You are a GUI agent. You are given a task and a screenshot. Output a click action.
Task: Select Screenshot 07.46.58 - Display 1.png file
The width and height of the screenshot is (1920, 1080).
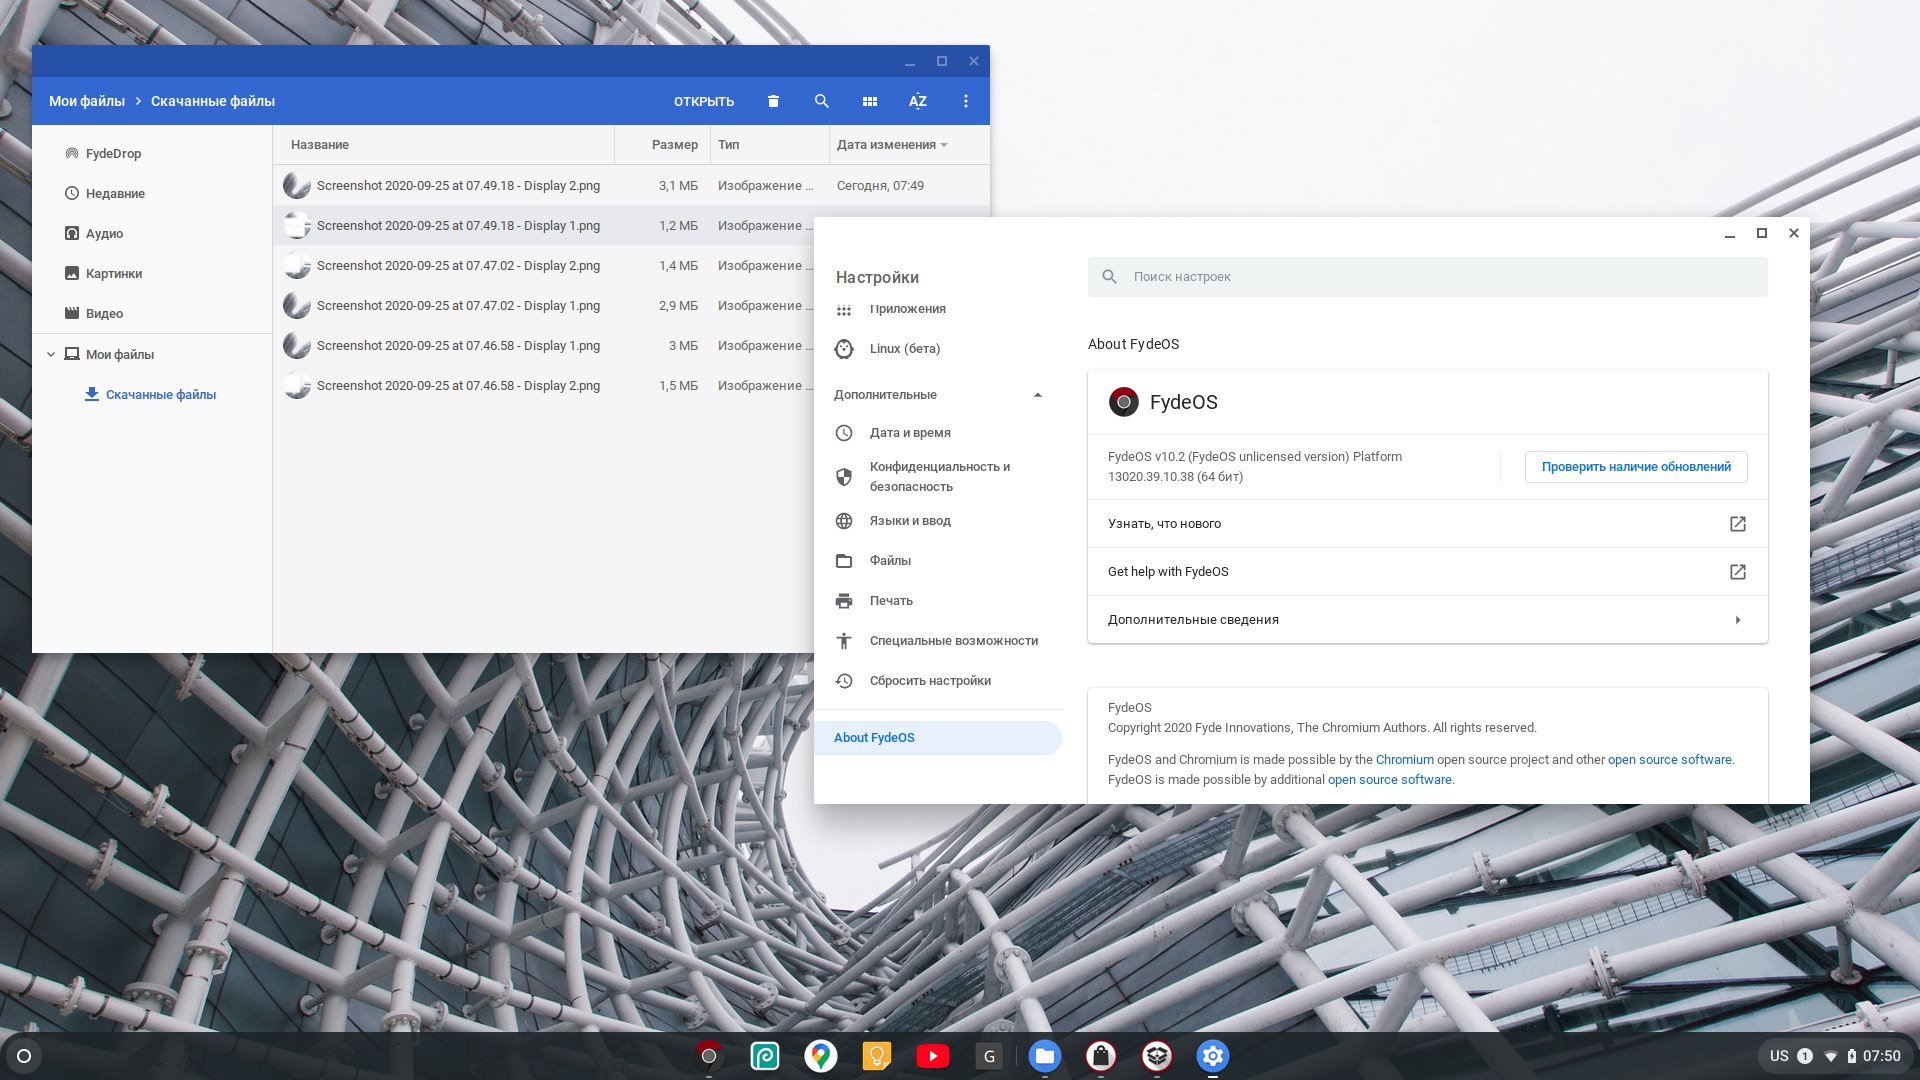tap(544, 345)
